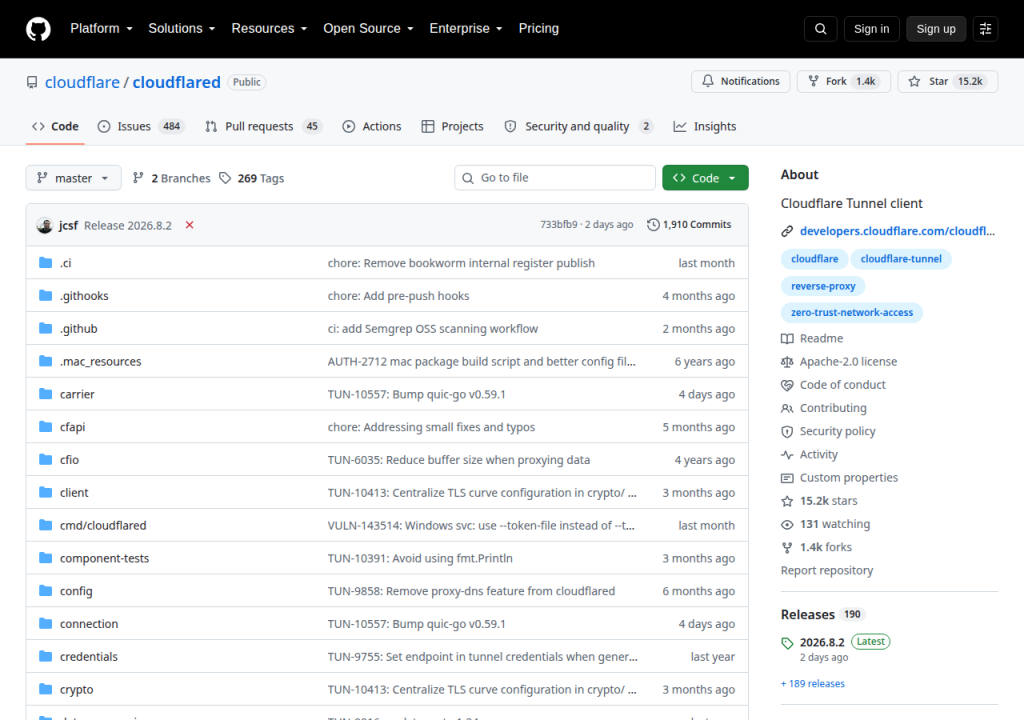Switch to the Security and quality tab

click(579, 126)
